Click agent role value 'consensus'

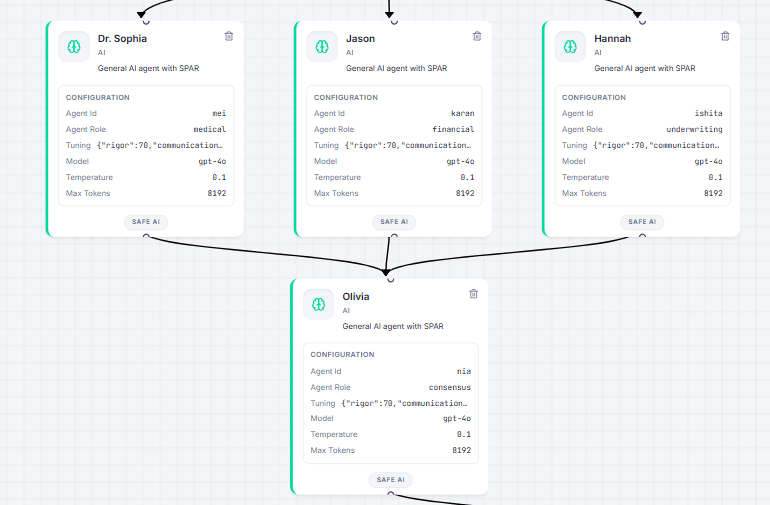[450, 388]
